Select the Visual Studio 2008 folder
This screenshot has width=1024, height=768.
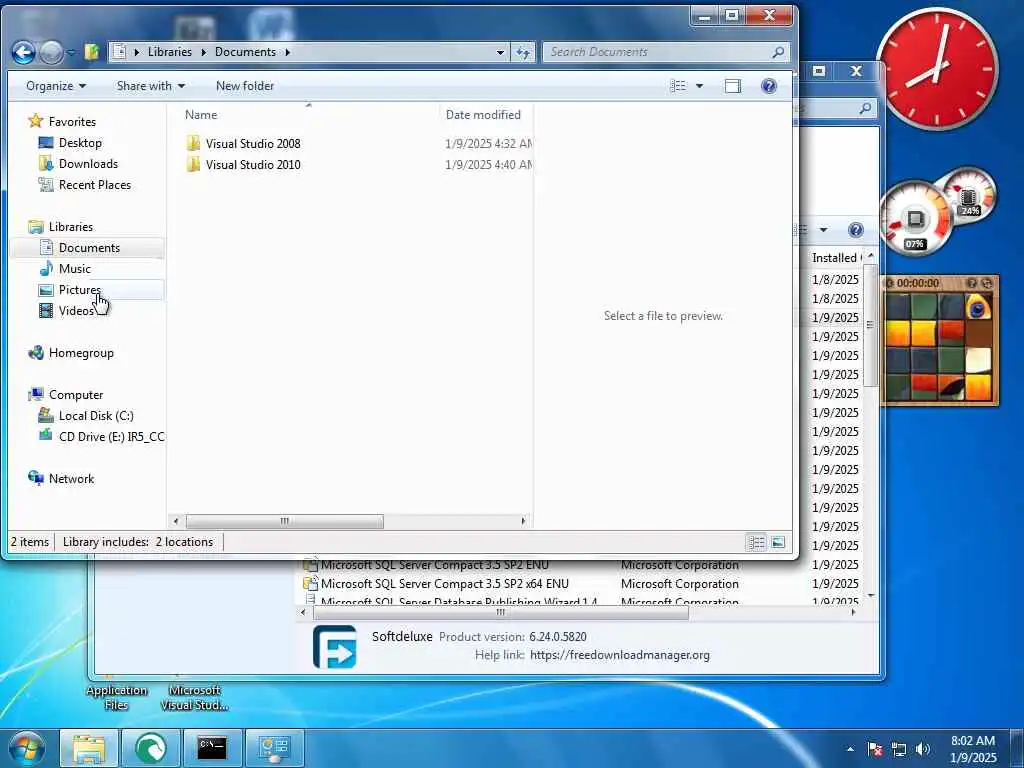(253, 143)
